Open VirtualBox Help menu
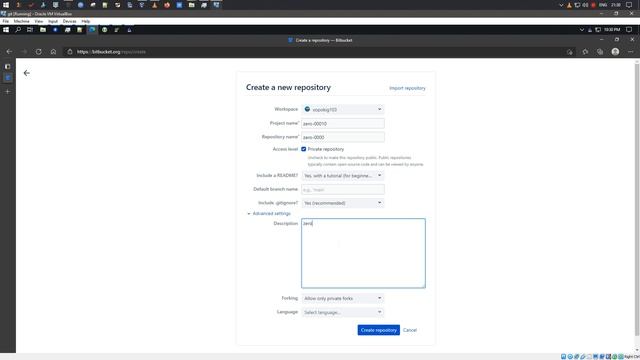 (86, 21)
